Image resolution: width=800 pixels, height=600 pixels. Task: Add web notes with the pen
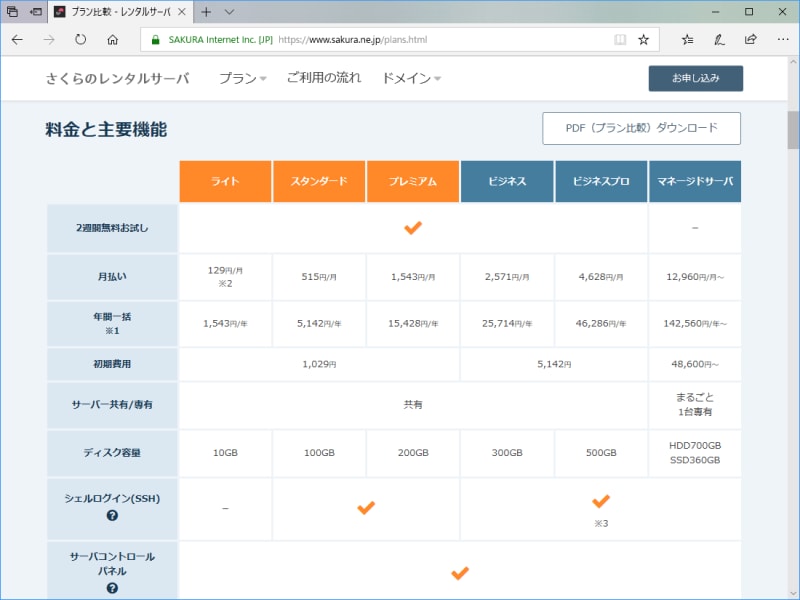click(x=719, y=40)
